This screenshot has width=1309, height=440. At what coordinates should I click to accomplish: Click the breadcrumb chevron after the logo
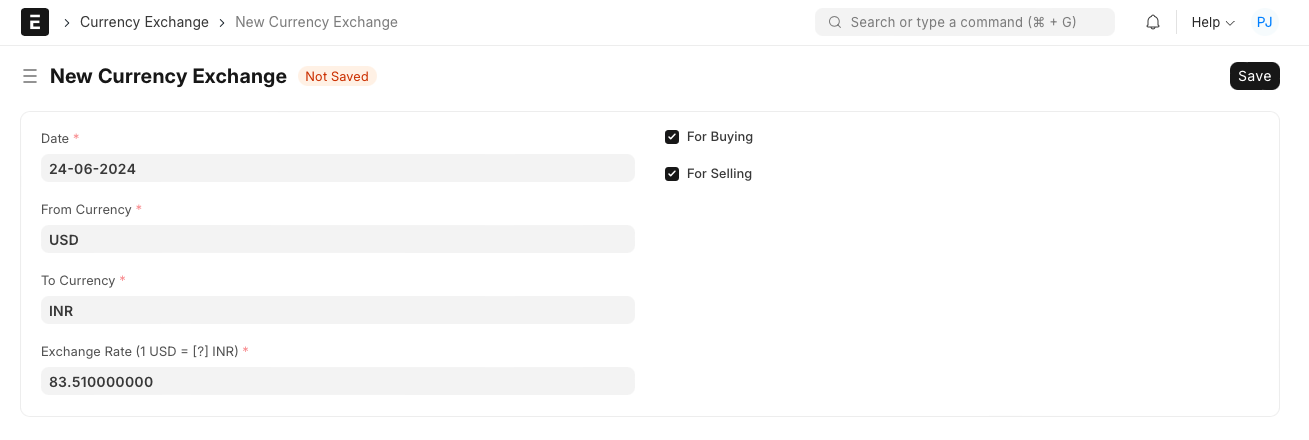[x=66, y=22]
